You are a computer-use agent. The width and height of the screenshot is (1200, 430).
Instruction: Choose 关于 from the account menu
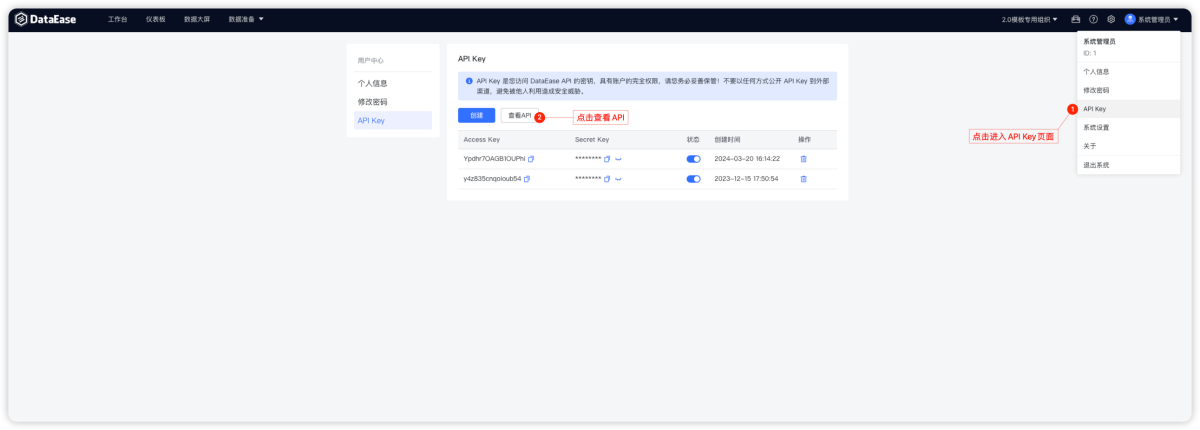1128,146
